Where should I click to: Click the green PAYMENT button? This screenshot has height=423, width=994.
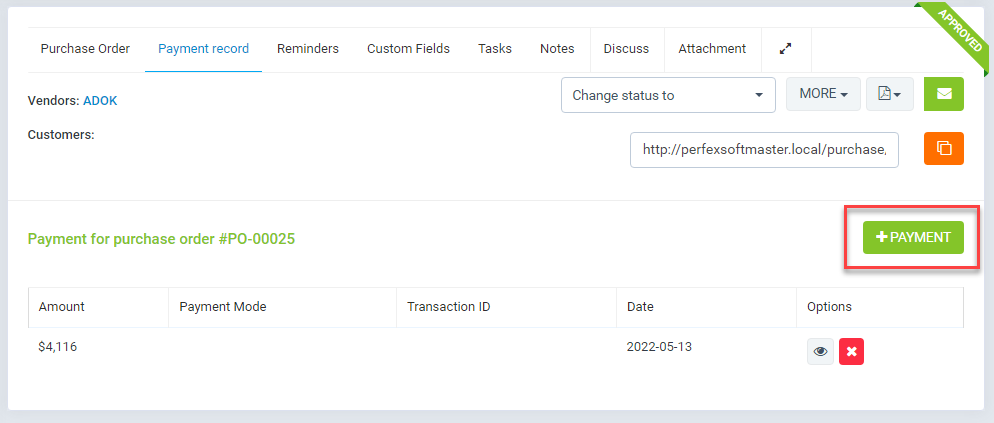pos(913,237)
